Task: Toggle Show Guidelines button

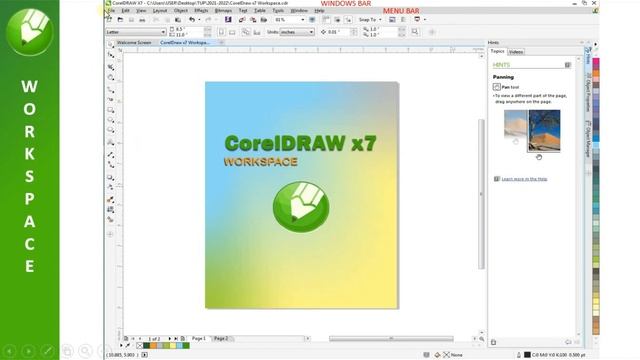Action: tap(348, 20)
